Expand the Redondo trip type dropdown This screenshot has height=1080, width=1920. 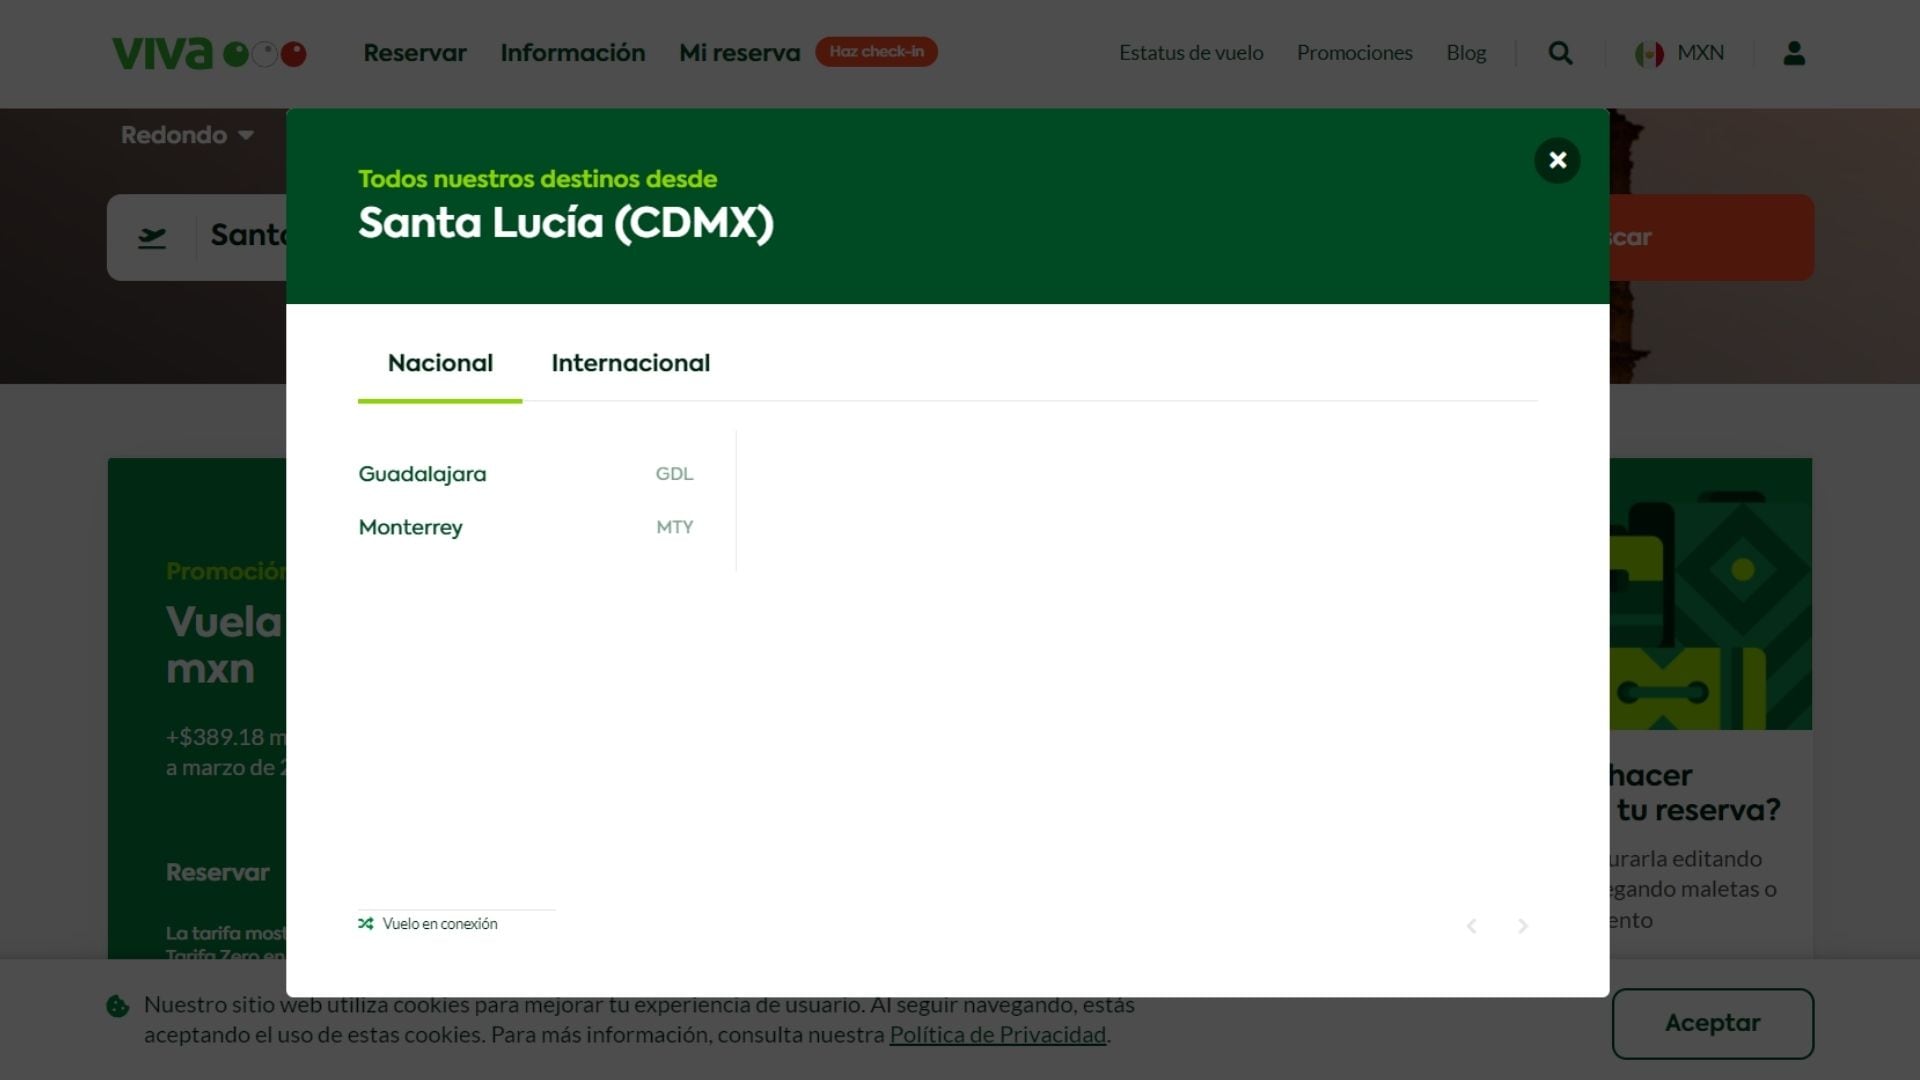point(187,135)
